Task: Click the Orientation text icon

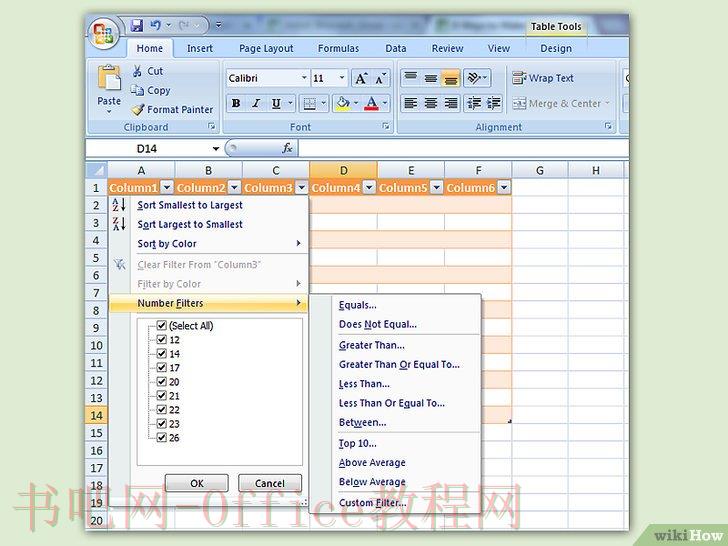Action: click(x=474, y=78)
